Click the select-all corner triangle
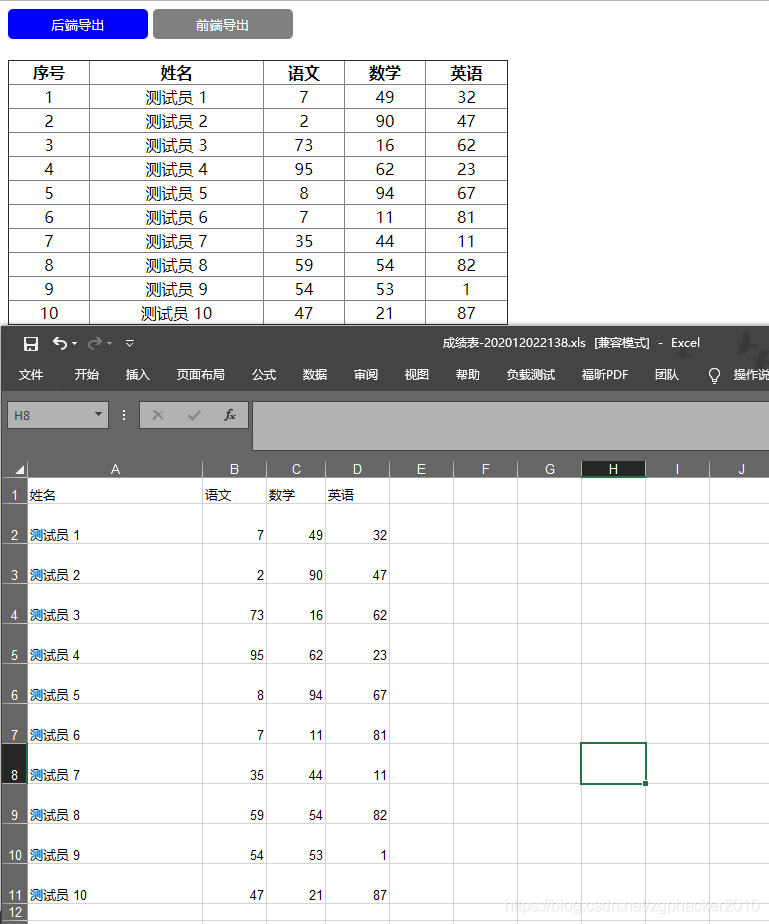The height and width of the screenshot is (924, 769). [19, 469]
